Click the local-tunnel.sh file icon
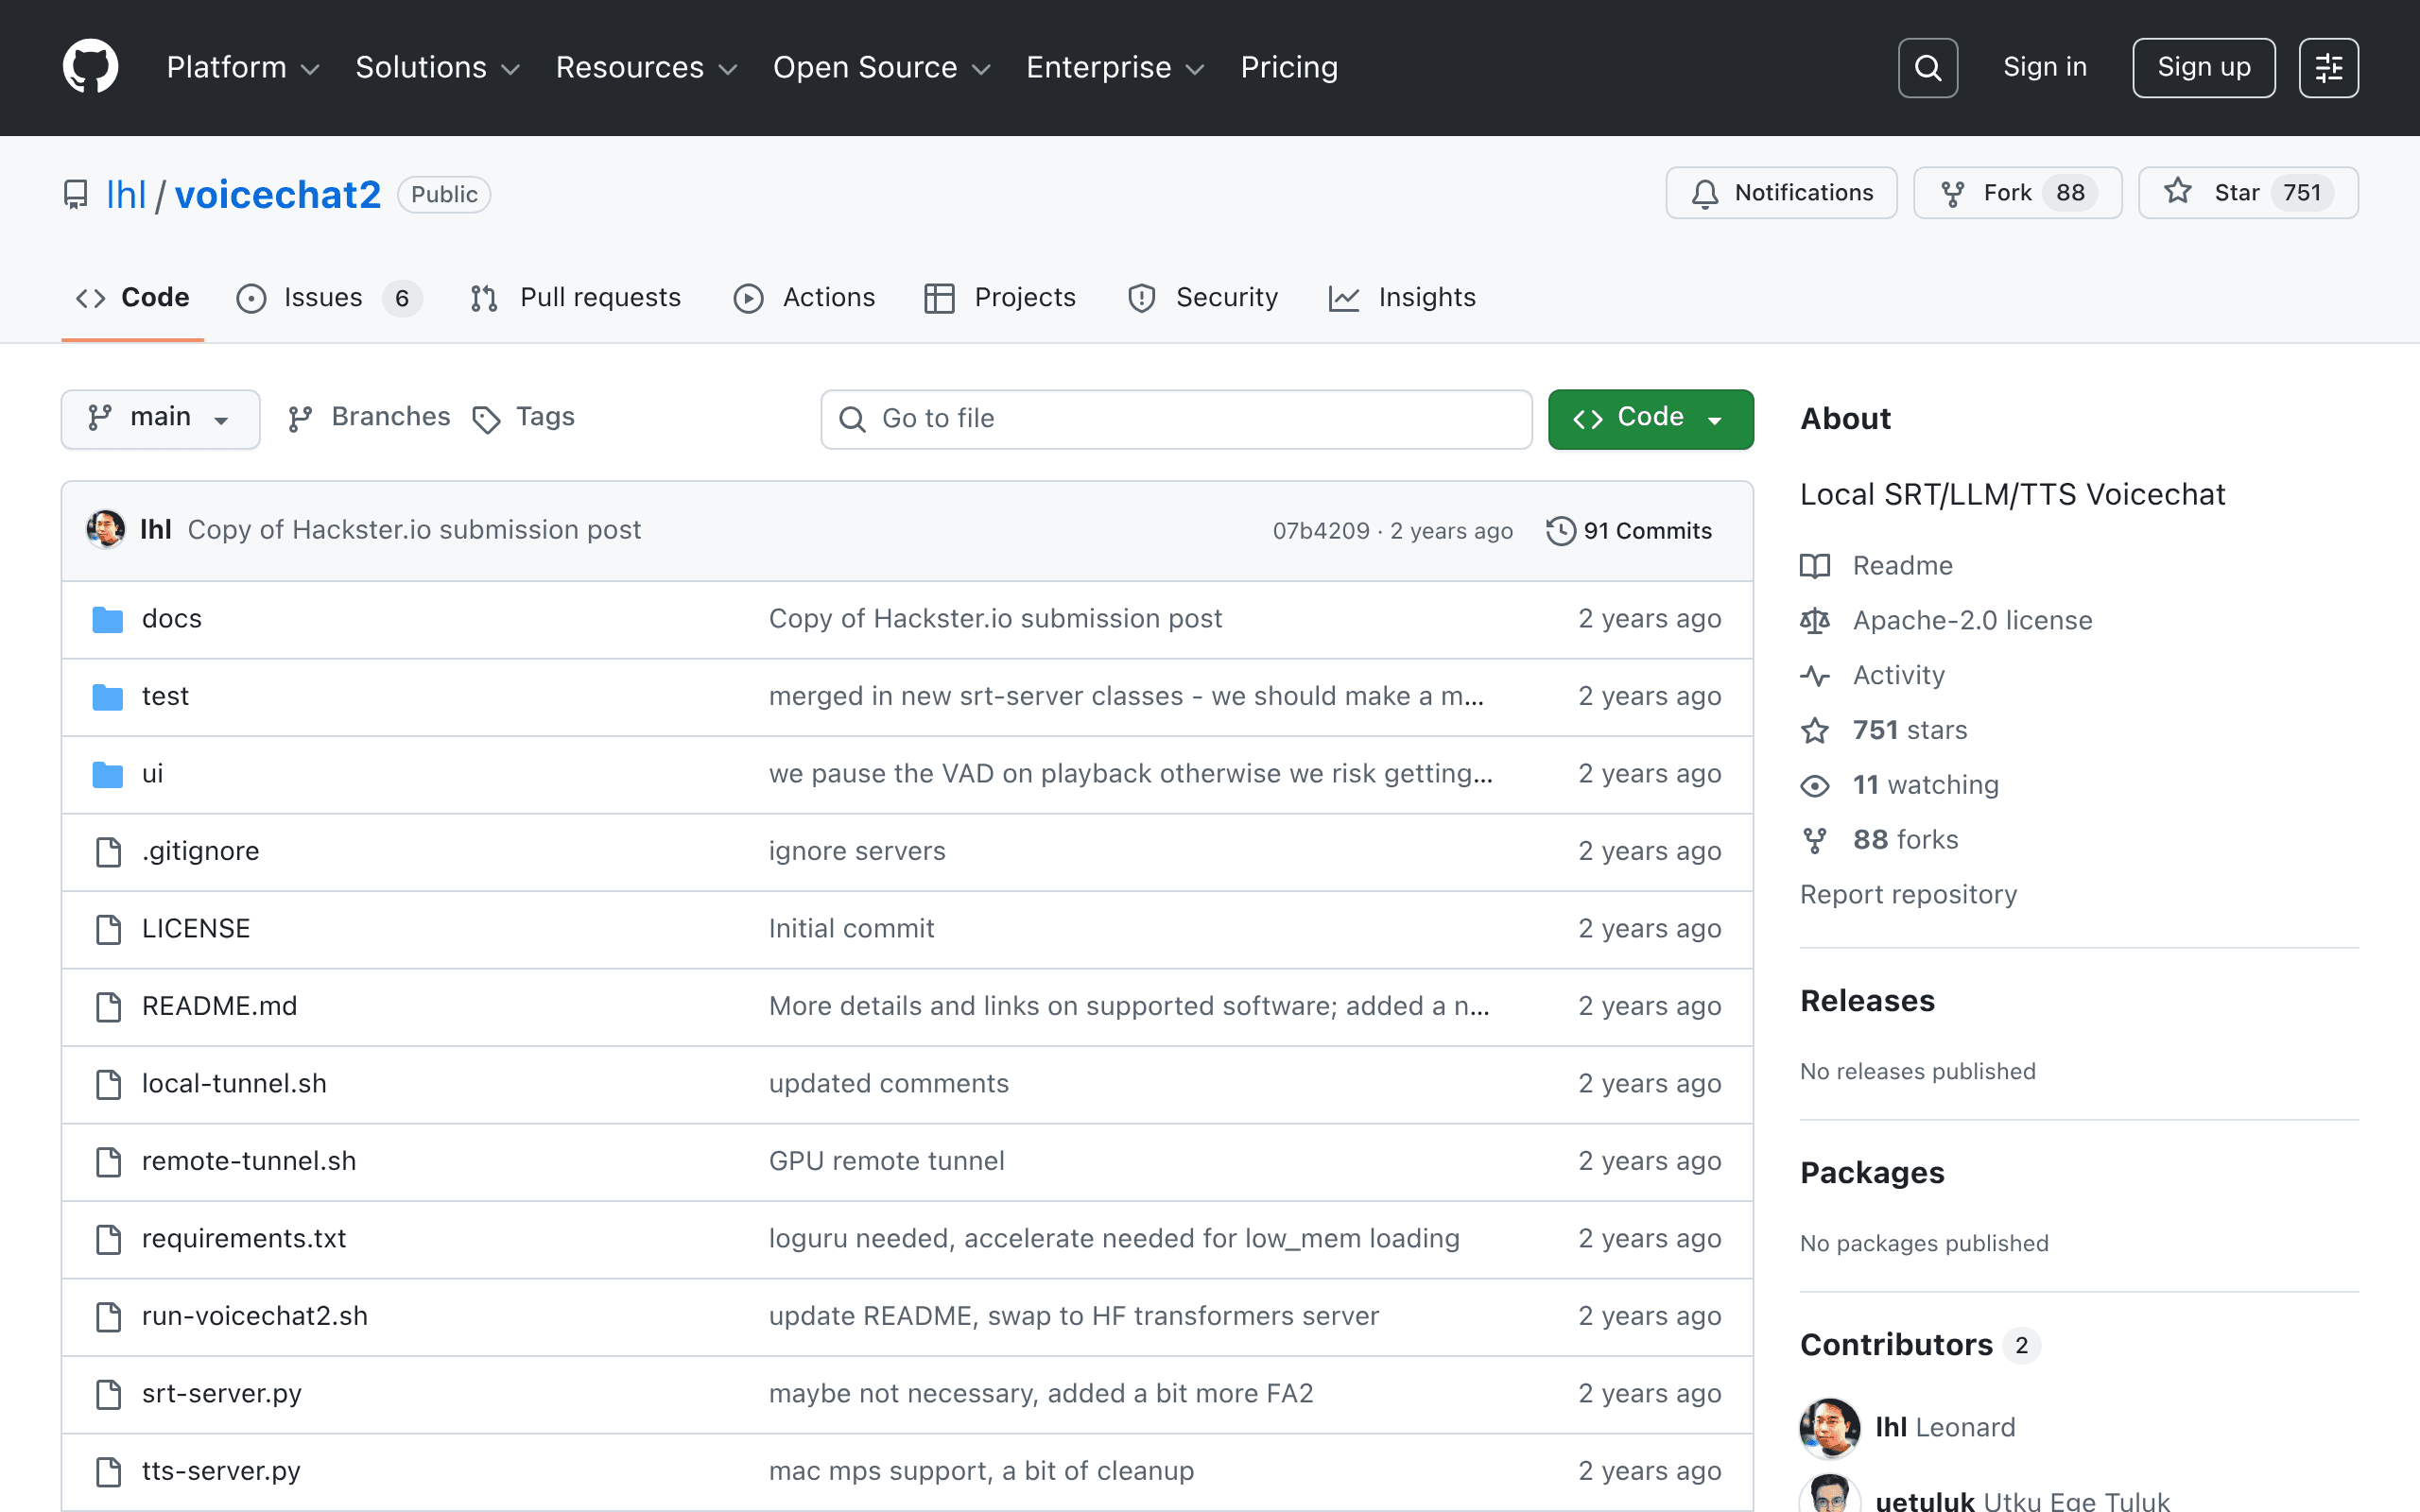2420x1512 pixels. (x=108, y=1084)
